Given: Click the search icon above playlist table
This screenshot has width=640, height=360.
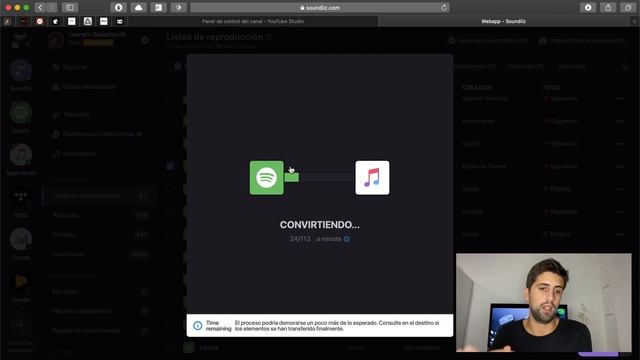Looking at the screenshot, I should coord(625,67).
